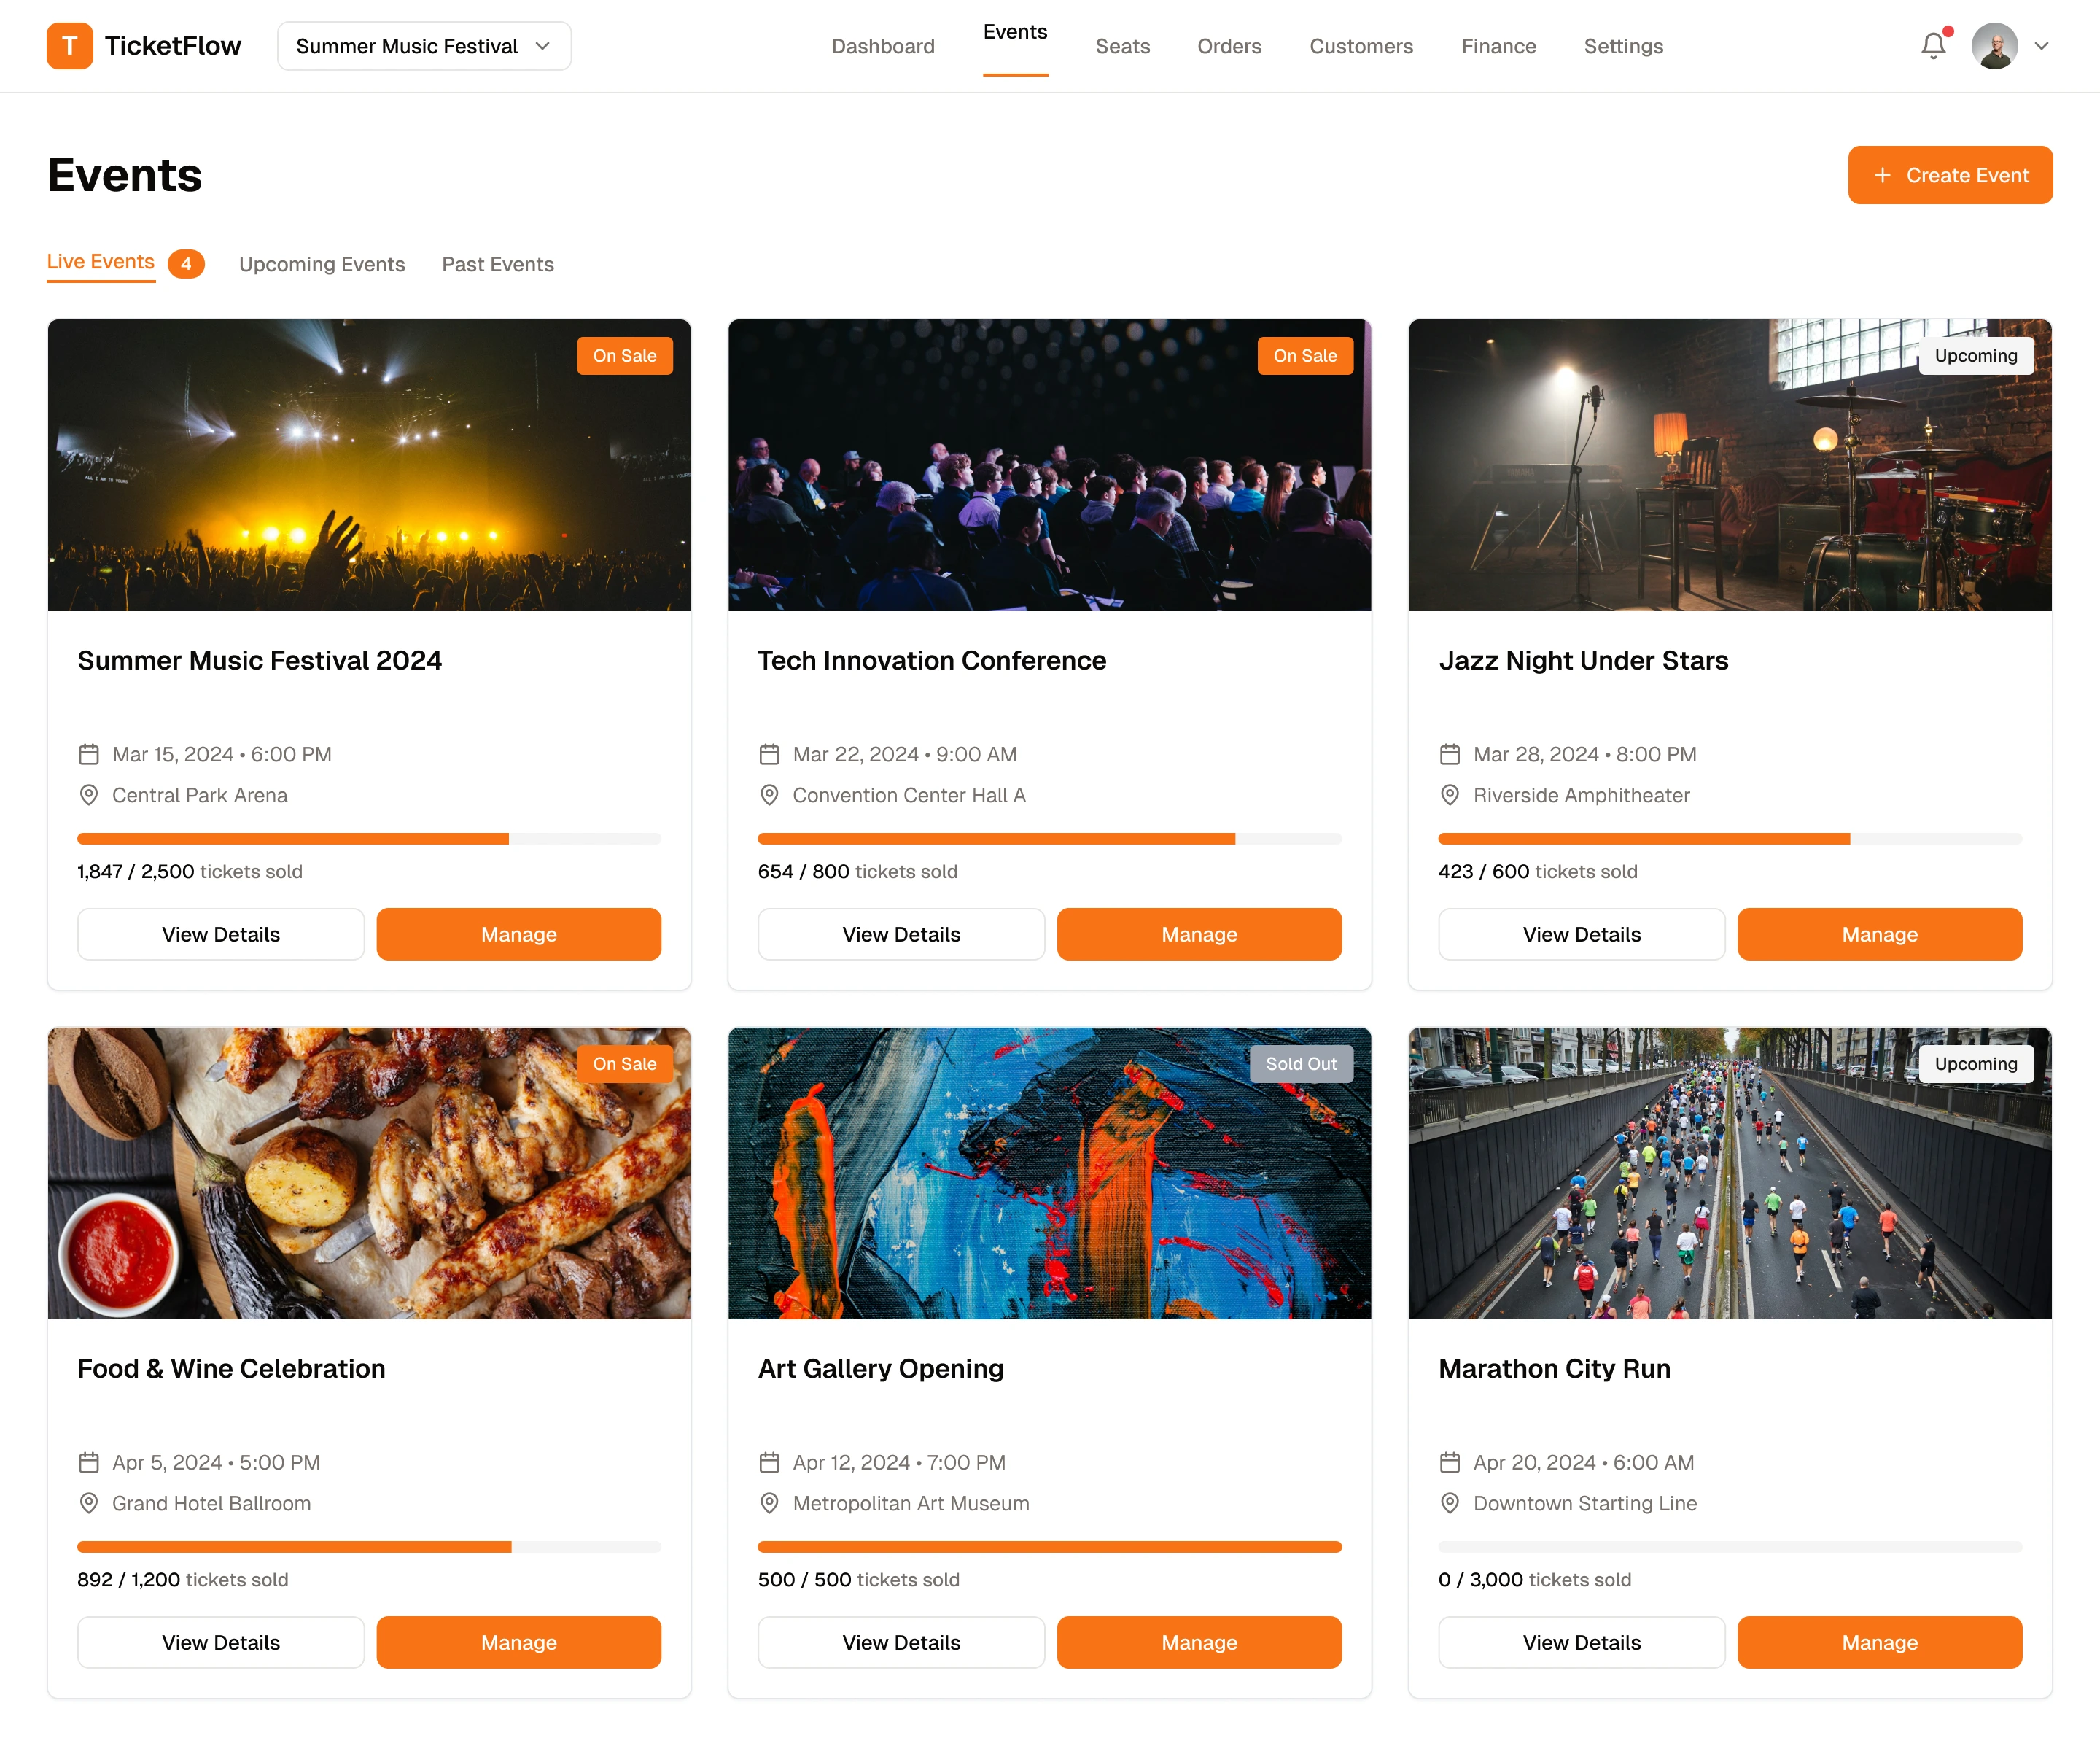Viewport: 2100px width, 1746px height.
Task: Click calendar icon on Summer Music Festival card
Action: pos(89,754)
